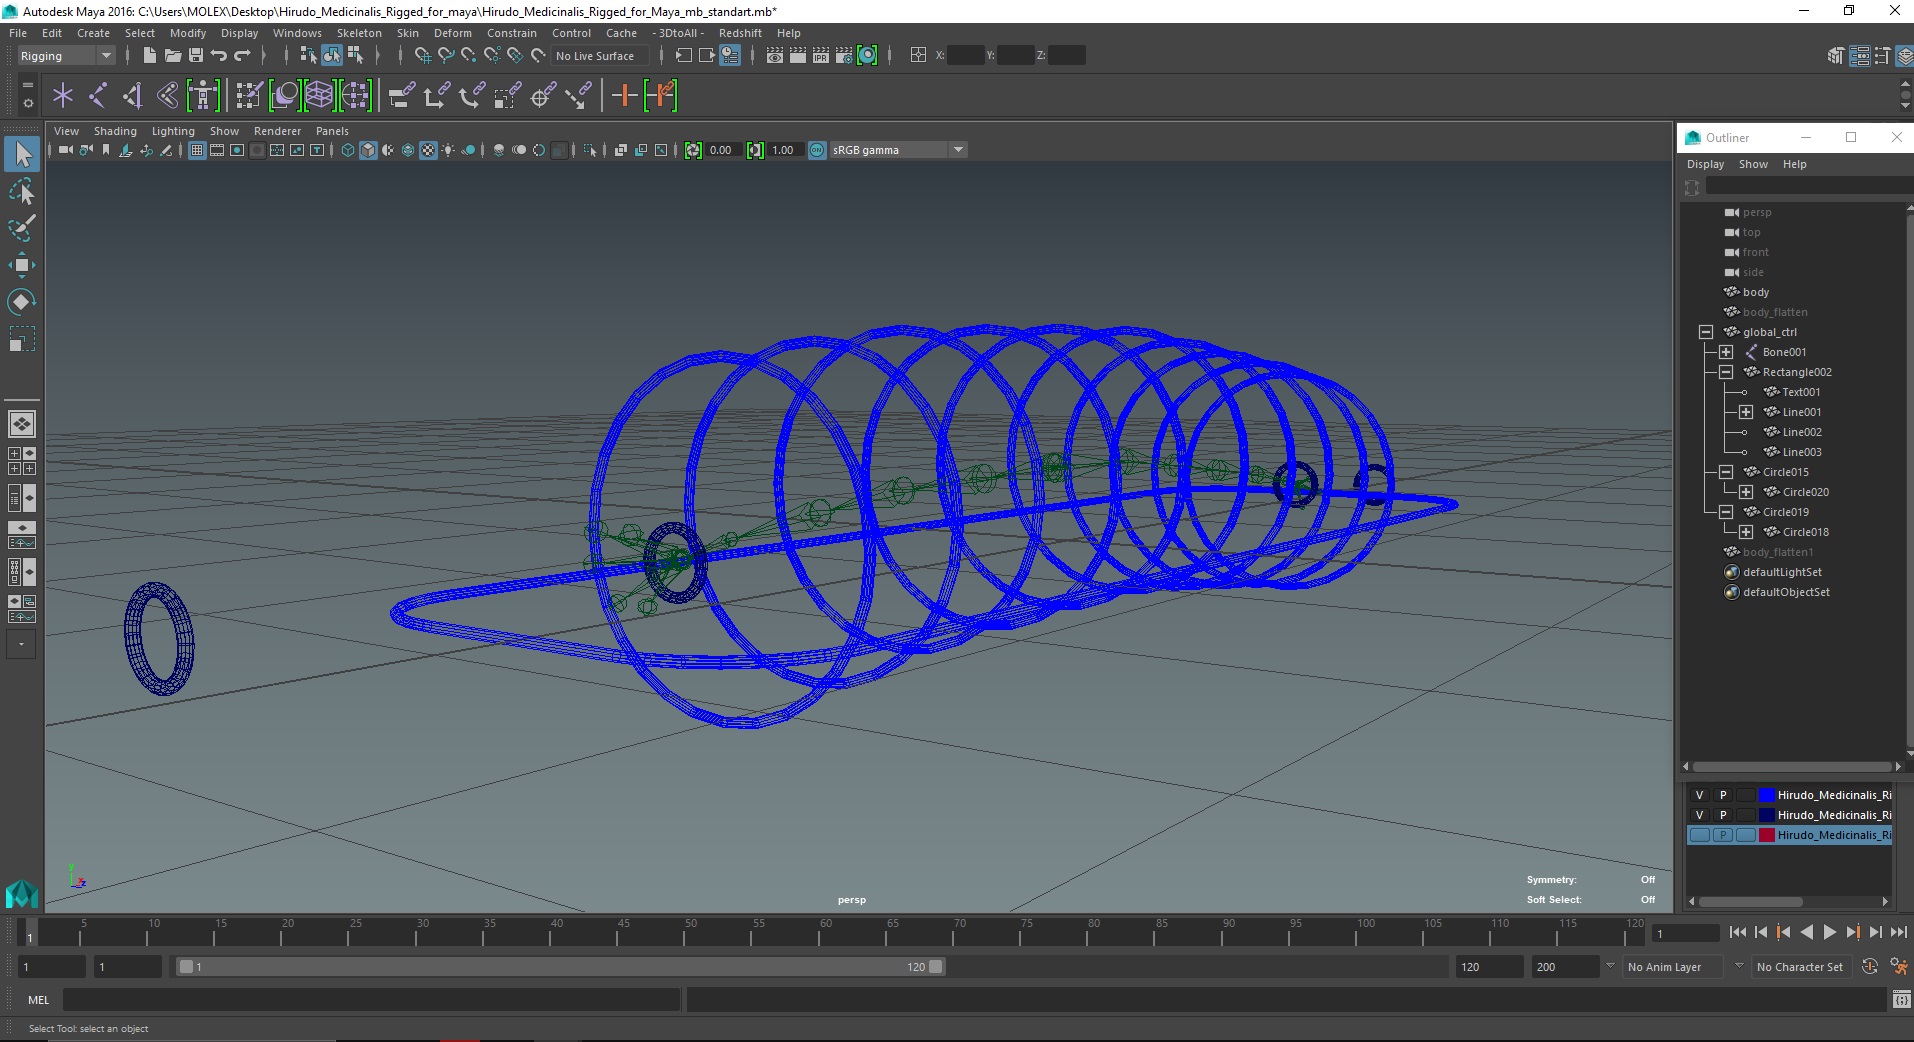
Task: Activate the Rotate tool
Action: click(x=22, y=302)
